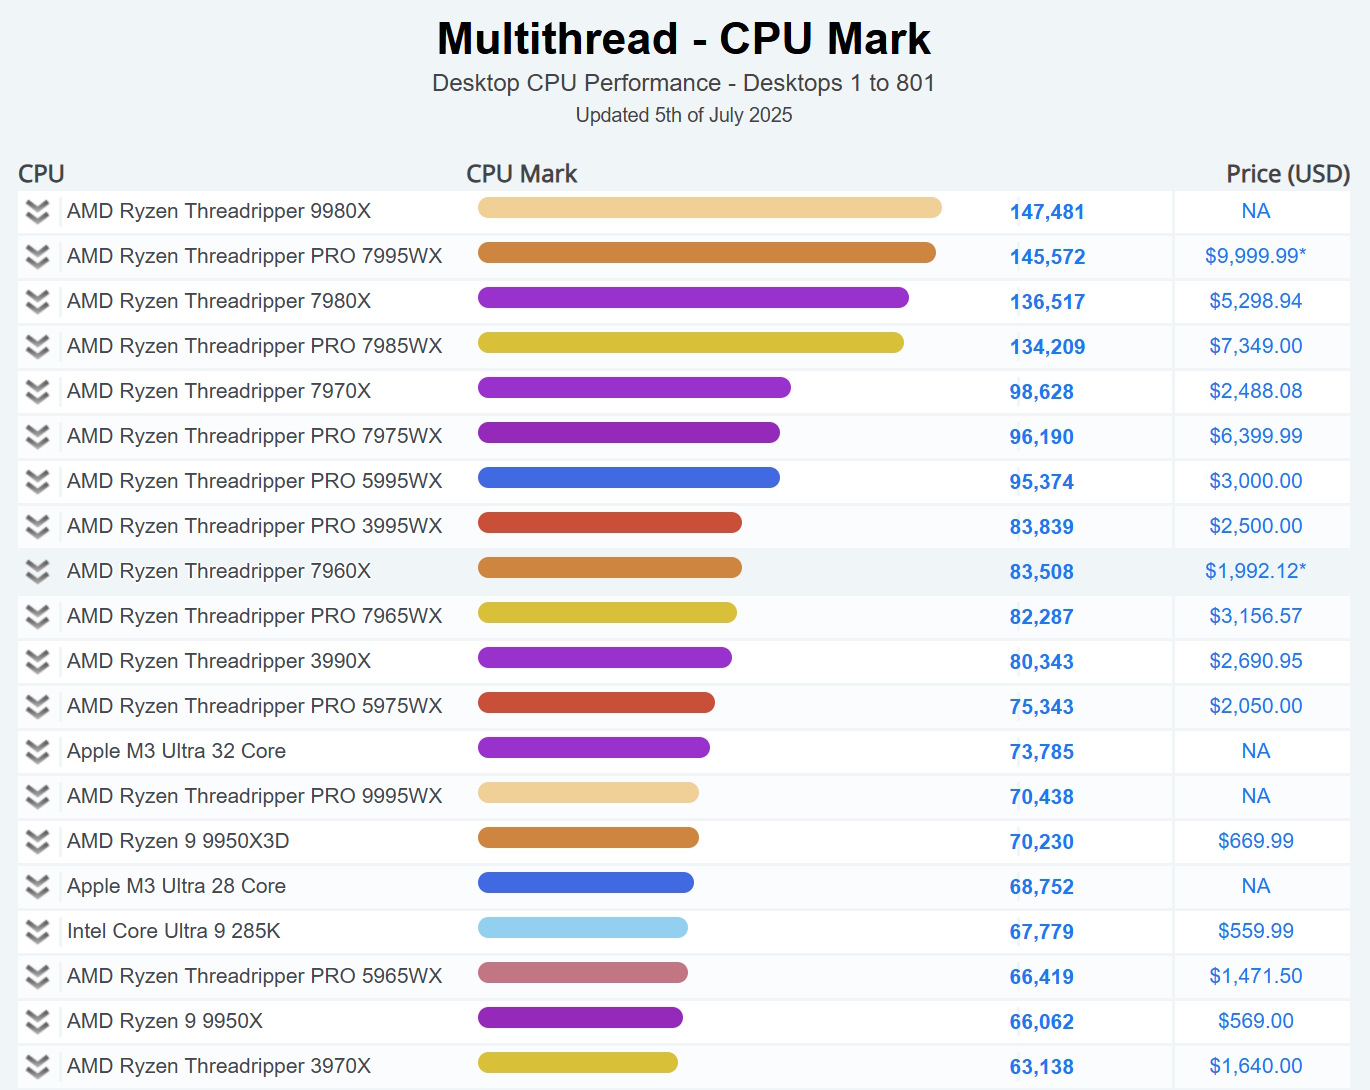Image resolution: width=1370 pixels, height=1090 pixels.
Task: Click the 98,628 CPU Mark score
Action: click(x=1041, y=392)
